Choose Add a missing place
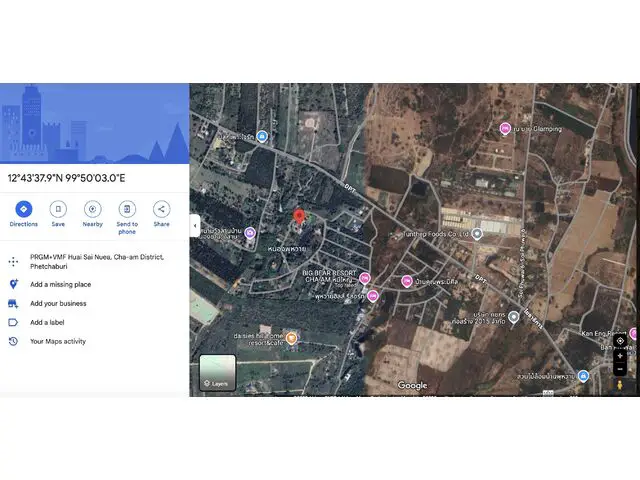Viewport: 640px width, 480px height. [x=60, y=284]
